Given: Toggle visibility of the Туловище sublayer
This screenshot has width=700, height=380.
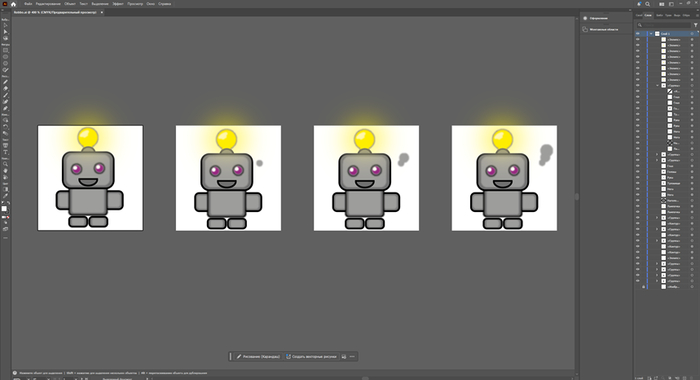Looking at the screenshot, I should 638,183.
